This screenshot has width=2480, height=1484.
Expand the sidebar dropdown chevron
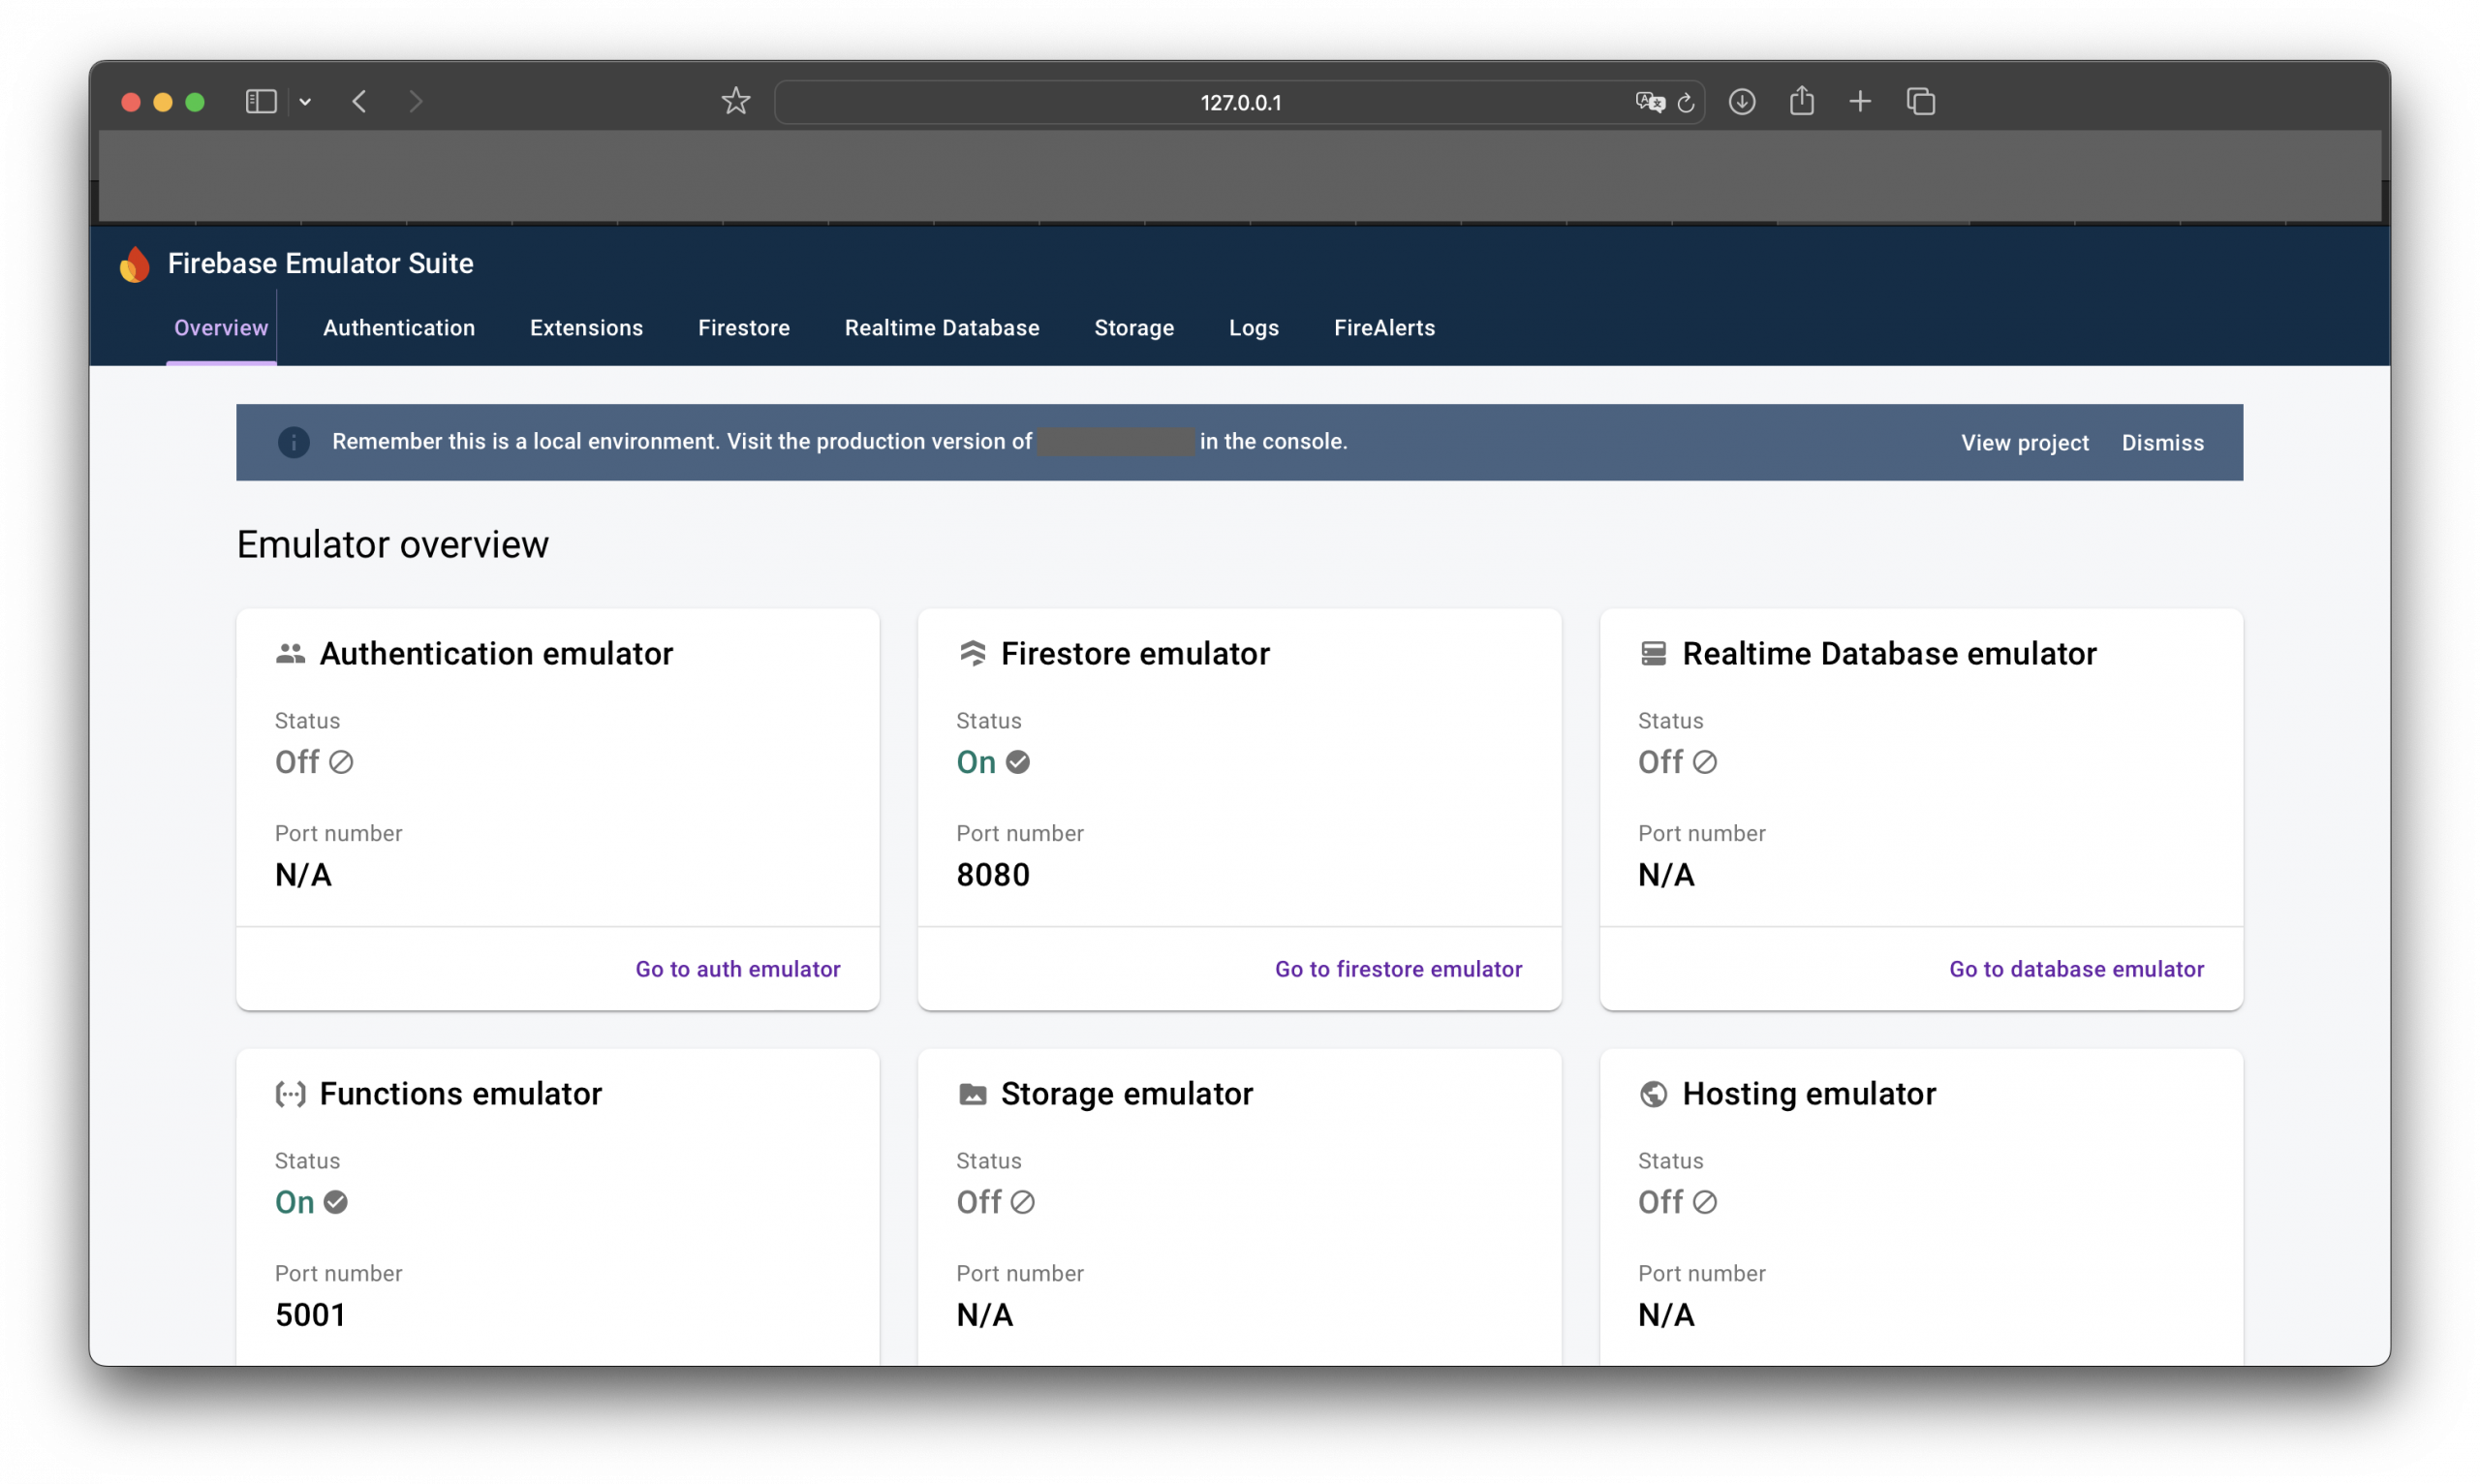tap(305, 102)
